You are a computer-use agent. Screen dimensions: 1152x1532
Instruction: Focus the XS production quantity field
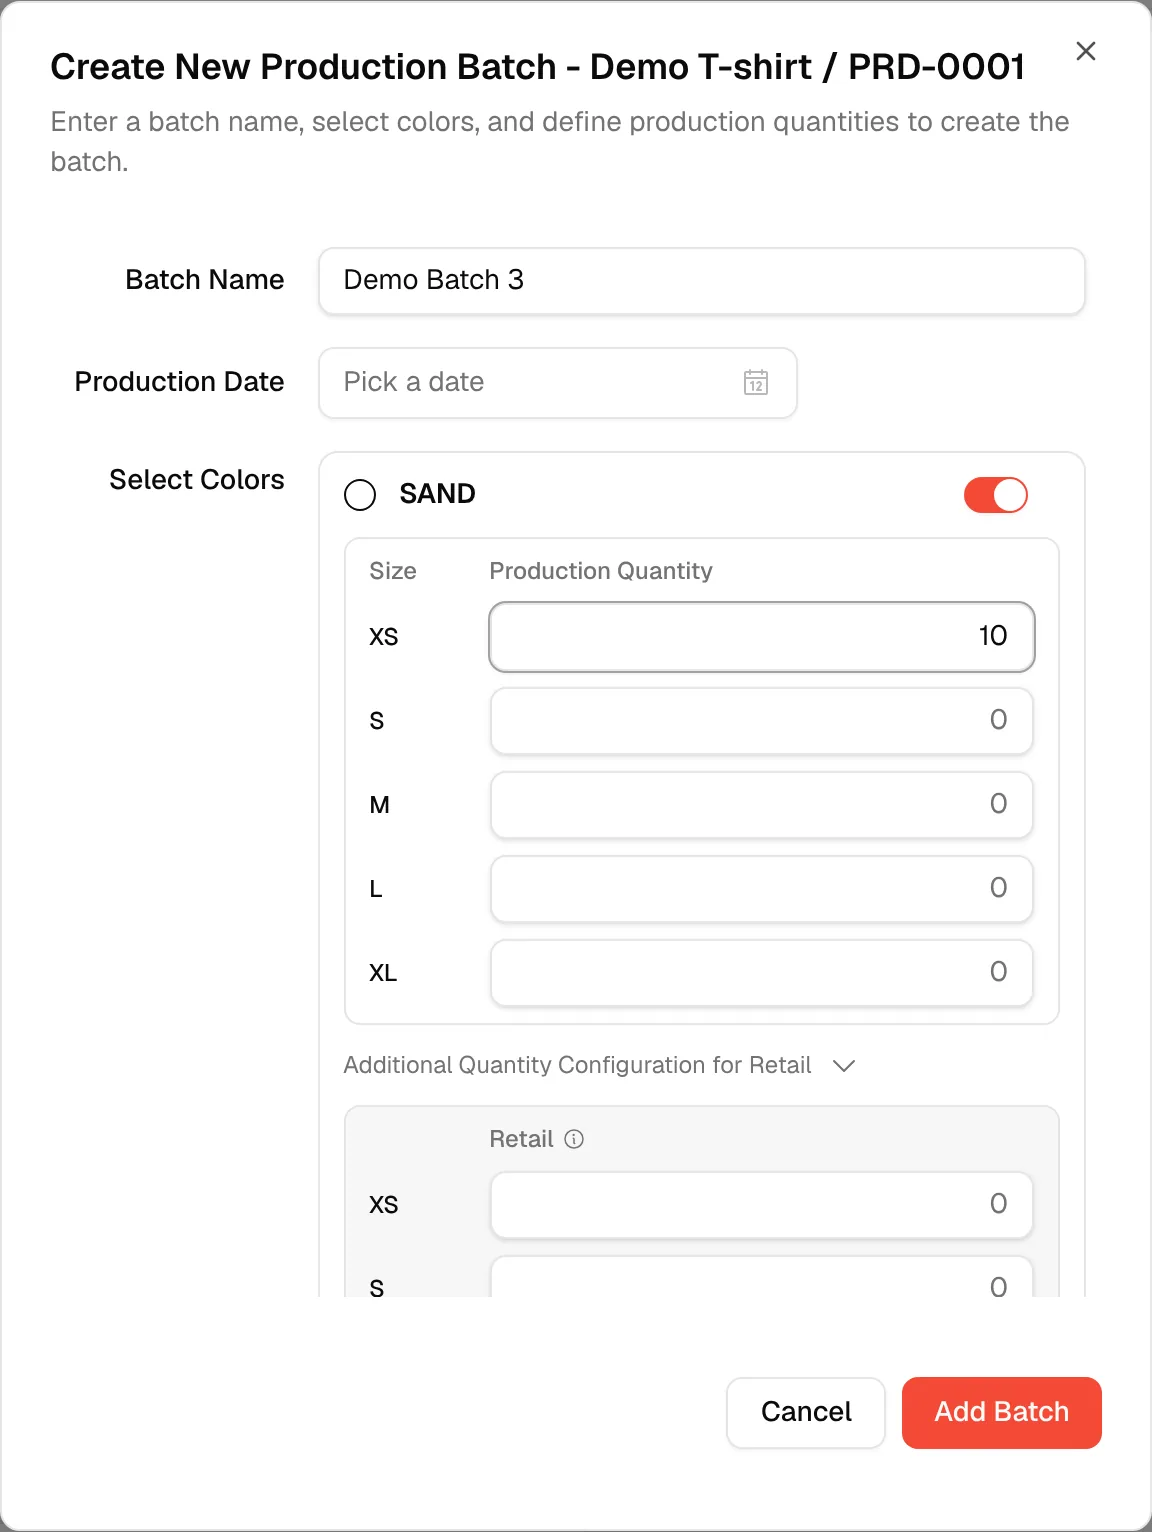[762, 637]
